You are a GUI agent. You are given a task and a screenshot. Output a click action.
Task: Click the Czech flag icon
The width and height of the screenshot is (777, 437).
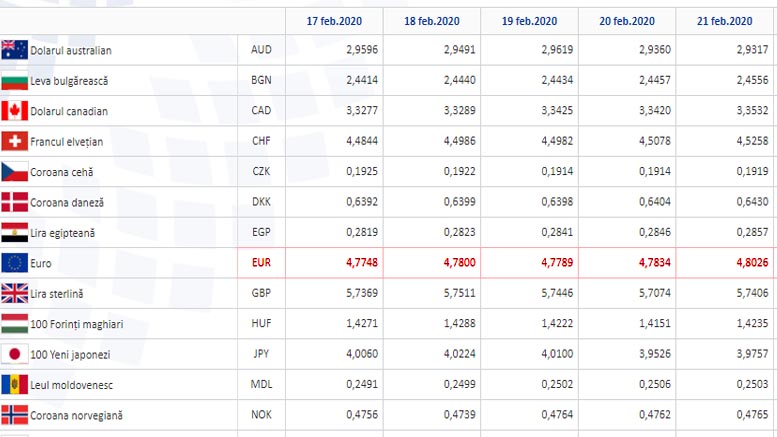pyautogui.click(x=14, y=171)
